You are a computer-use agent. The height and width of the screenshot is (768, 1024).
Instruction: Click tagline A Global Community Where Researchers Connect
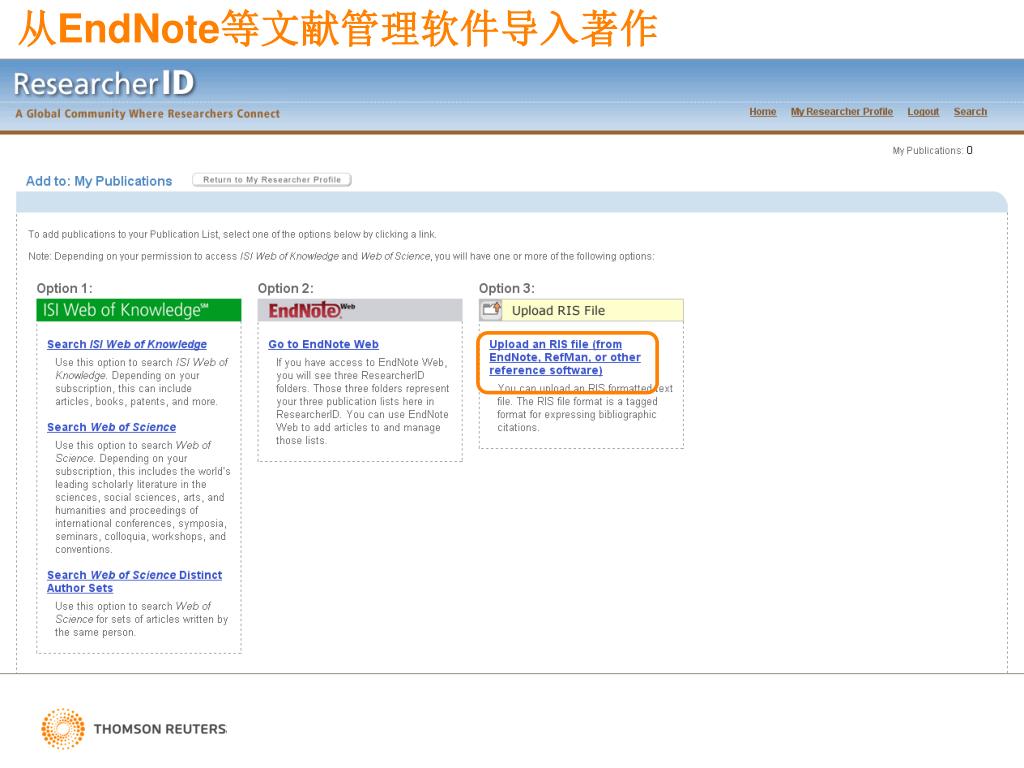point(148,114)
